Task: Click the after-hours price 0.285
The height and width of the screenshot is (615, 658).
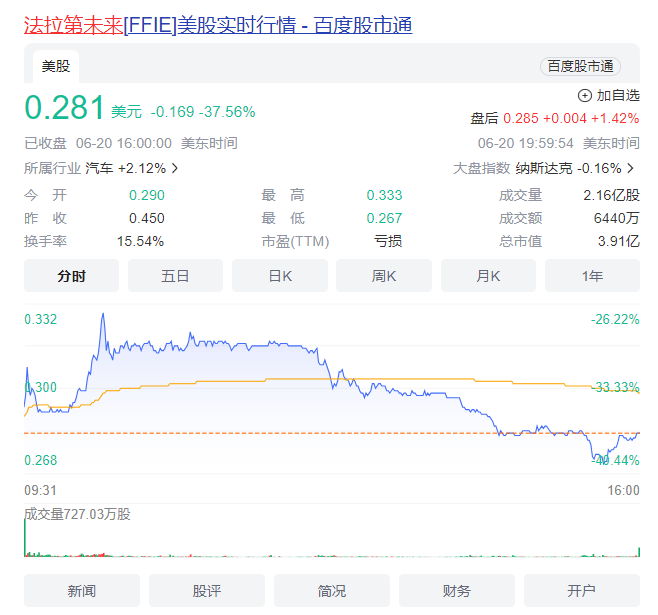Action: 520,118
